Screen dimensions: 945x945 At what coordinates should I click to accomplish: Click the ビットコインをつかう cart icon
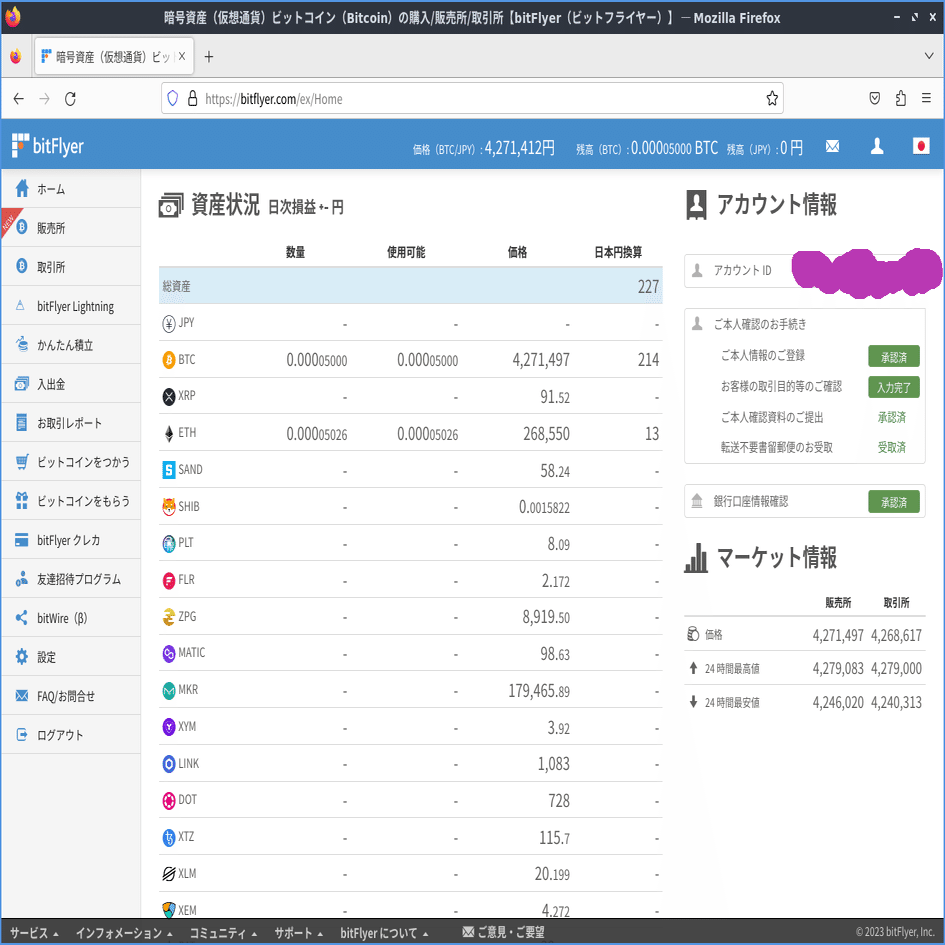pyautogui.click(x=22, y=462)
